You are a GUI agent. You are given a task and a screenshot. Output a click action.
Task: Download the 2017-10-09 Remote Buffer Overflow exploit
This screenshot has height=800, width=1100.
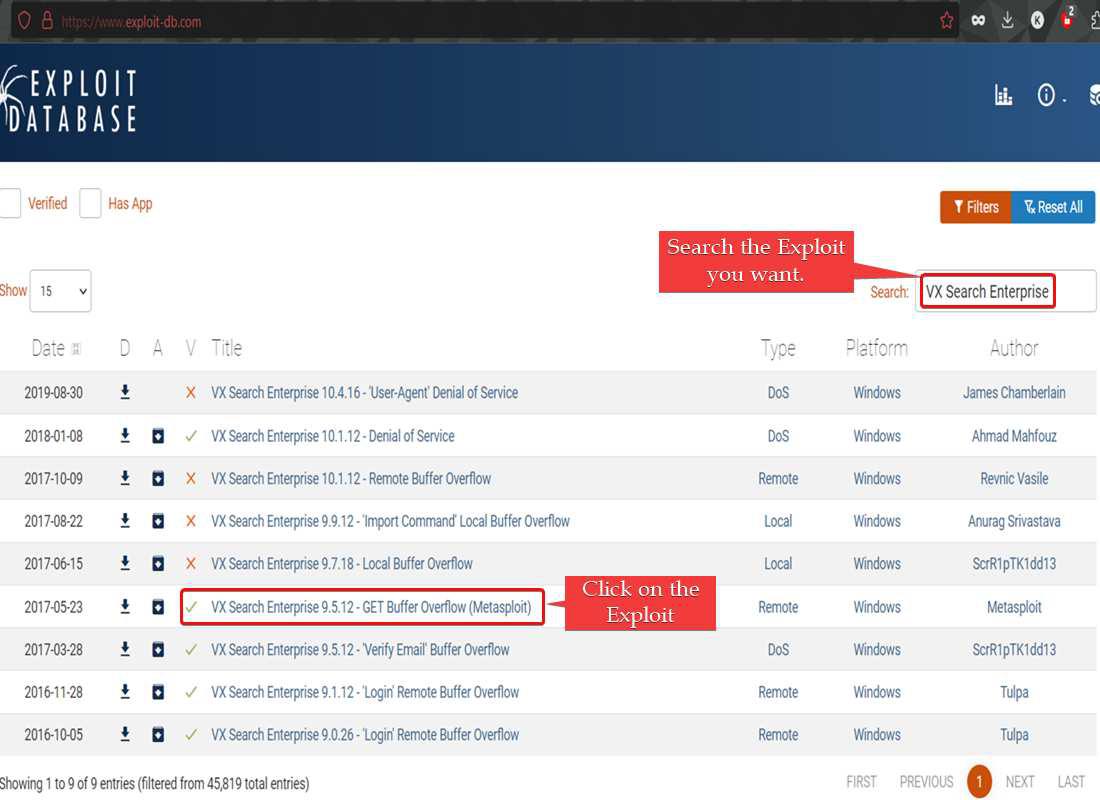coord(125,479)
